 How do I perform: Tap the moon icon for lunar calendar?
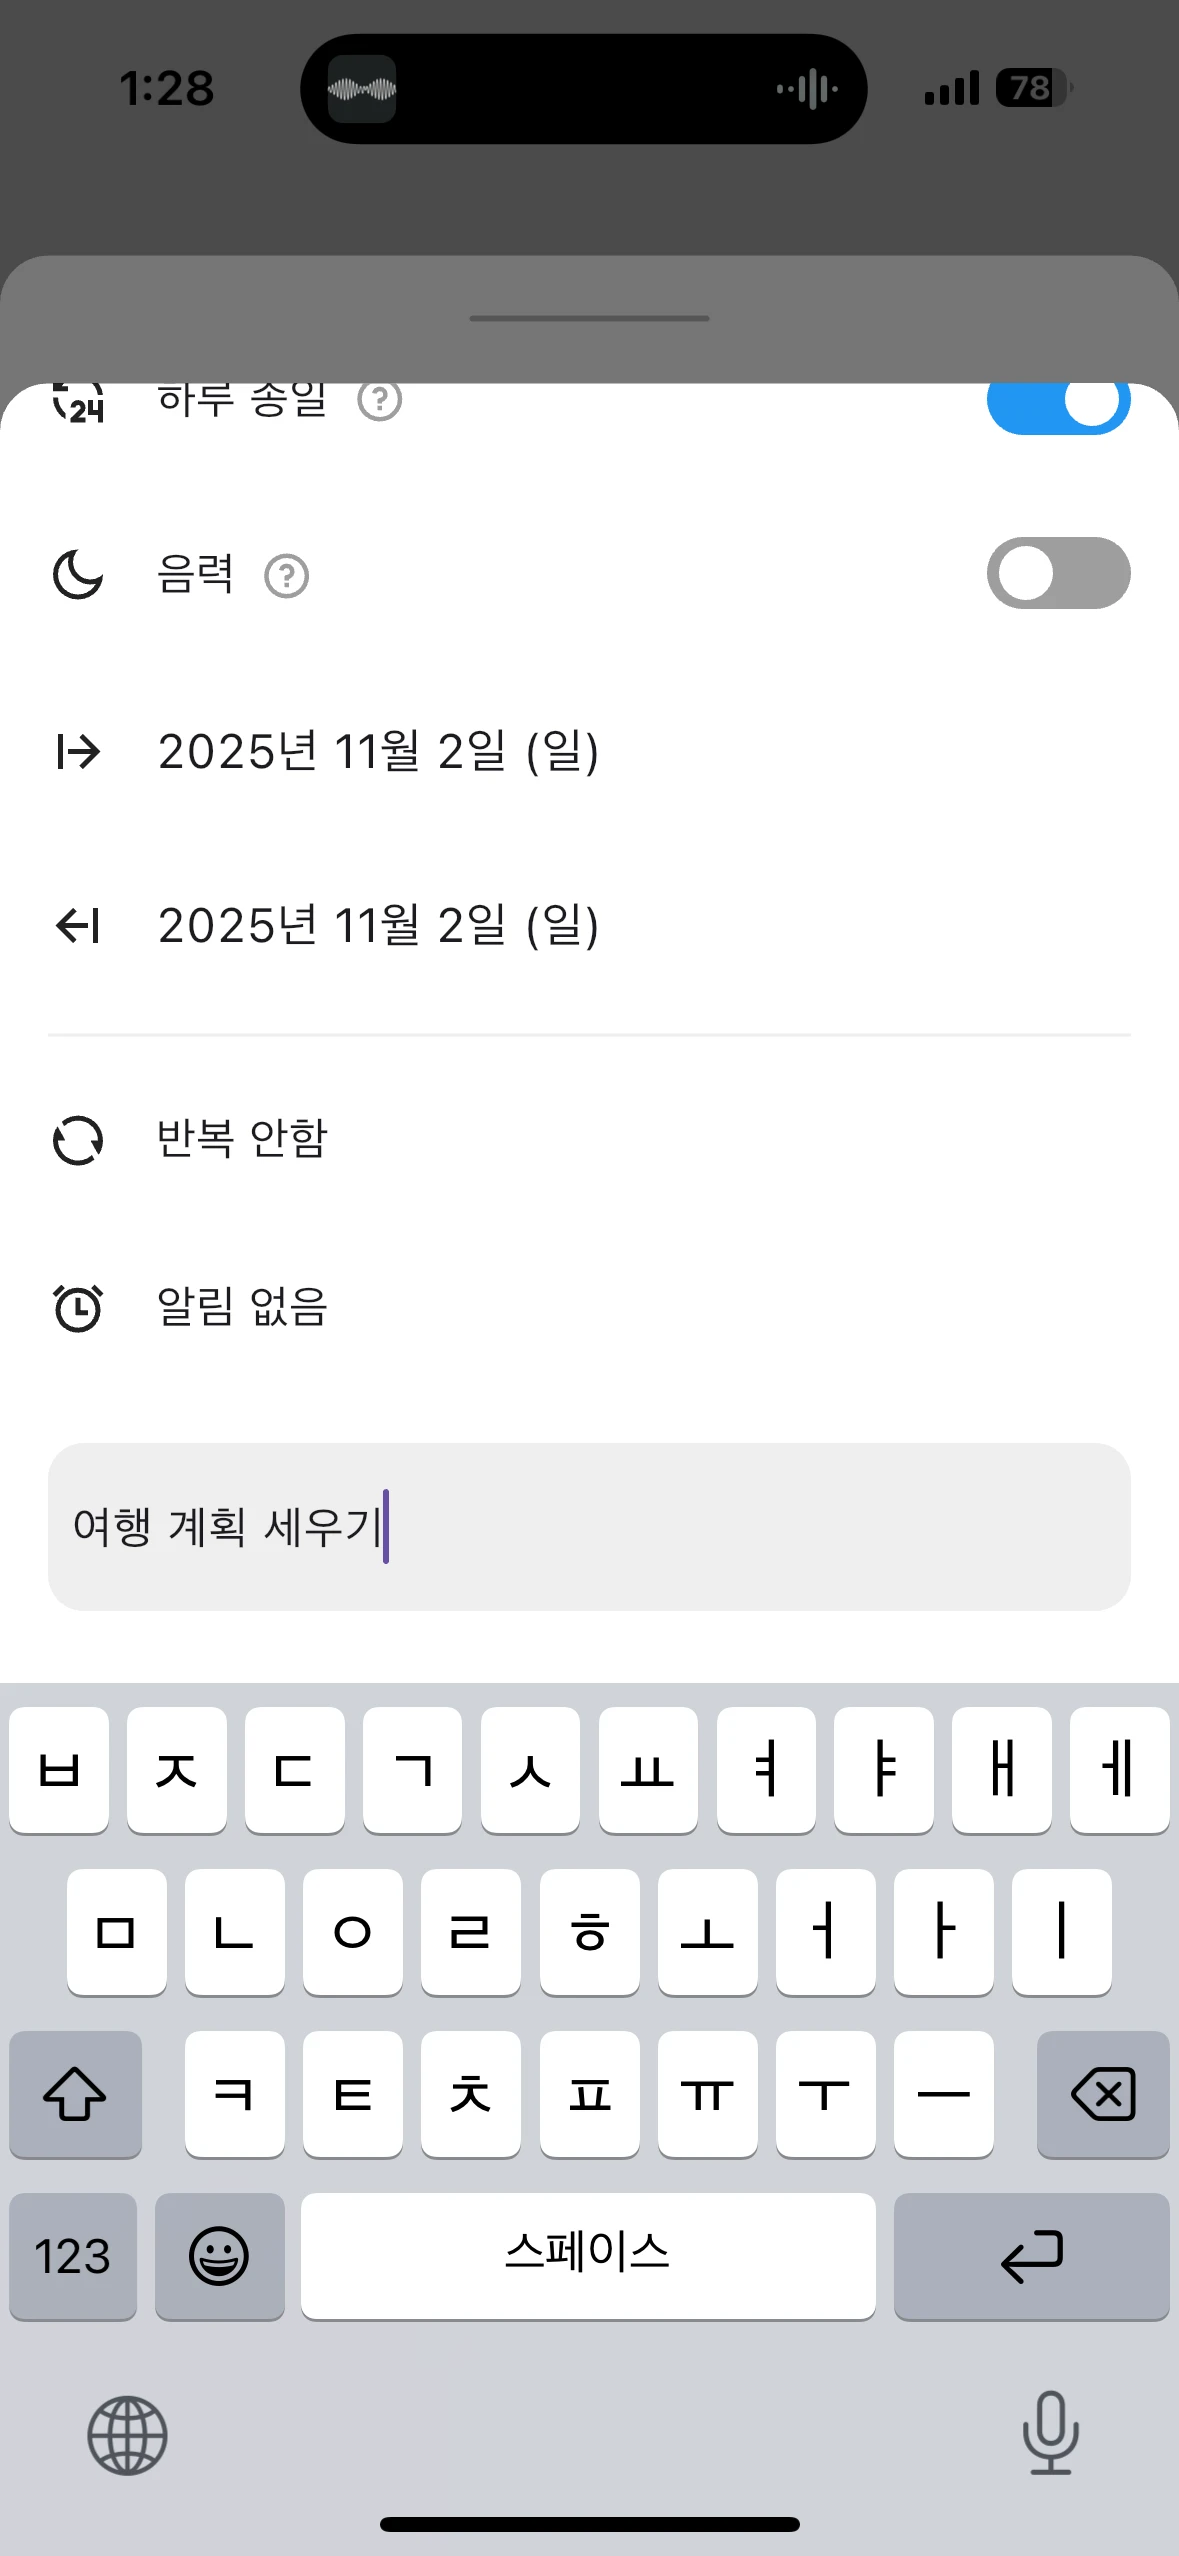(x=78, y=574)
